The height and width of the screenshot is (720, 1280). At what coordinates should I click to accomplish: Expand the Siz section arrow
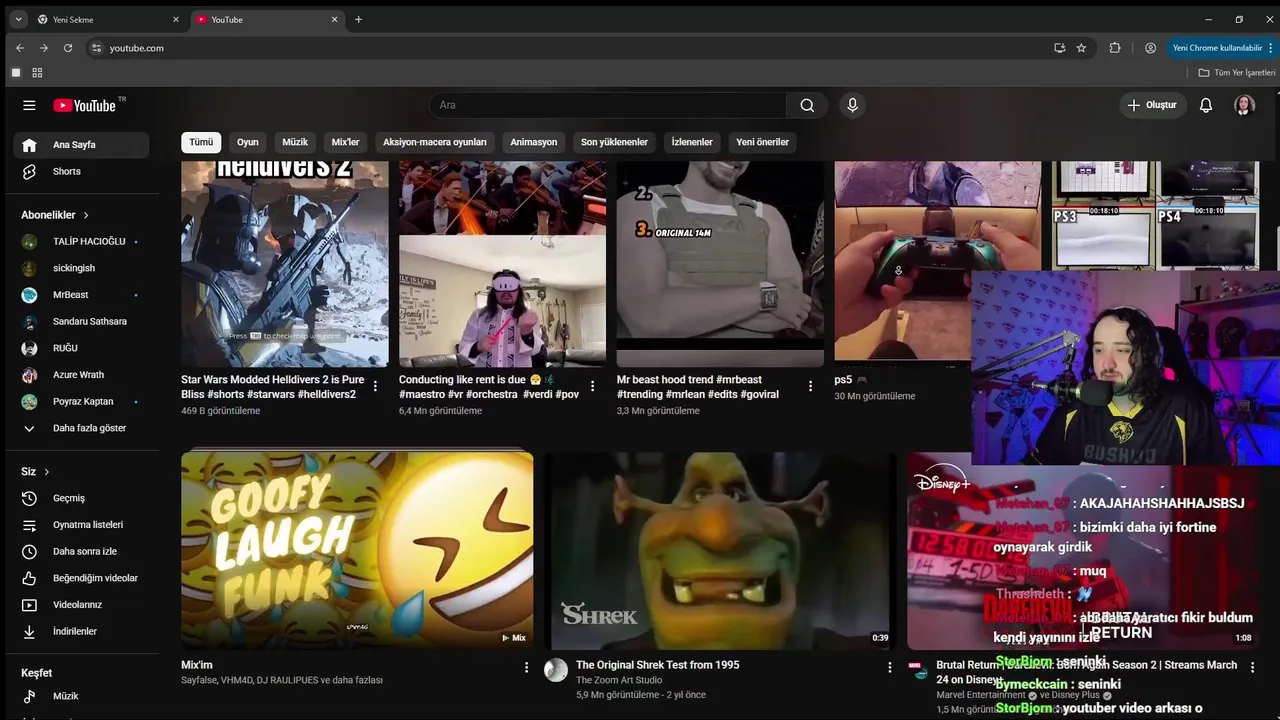coord(46,472)
